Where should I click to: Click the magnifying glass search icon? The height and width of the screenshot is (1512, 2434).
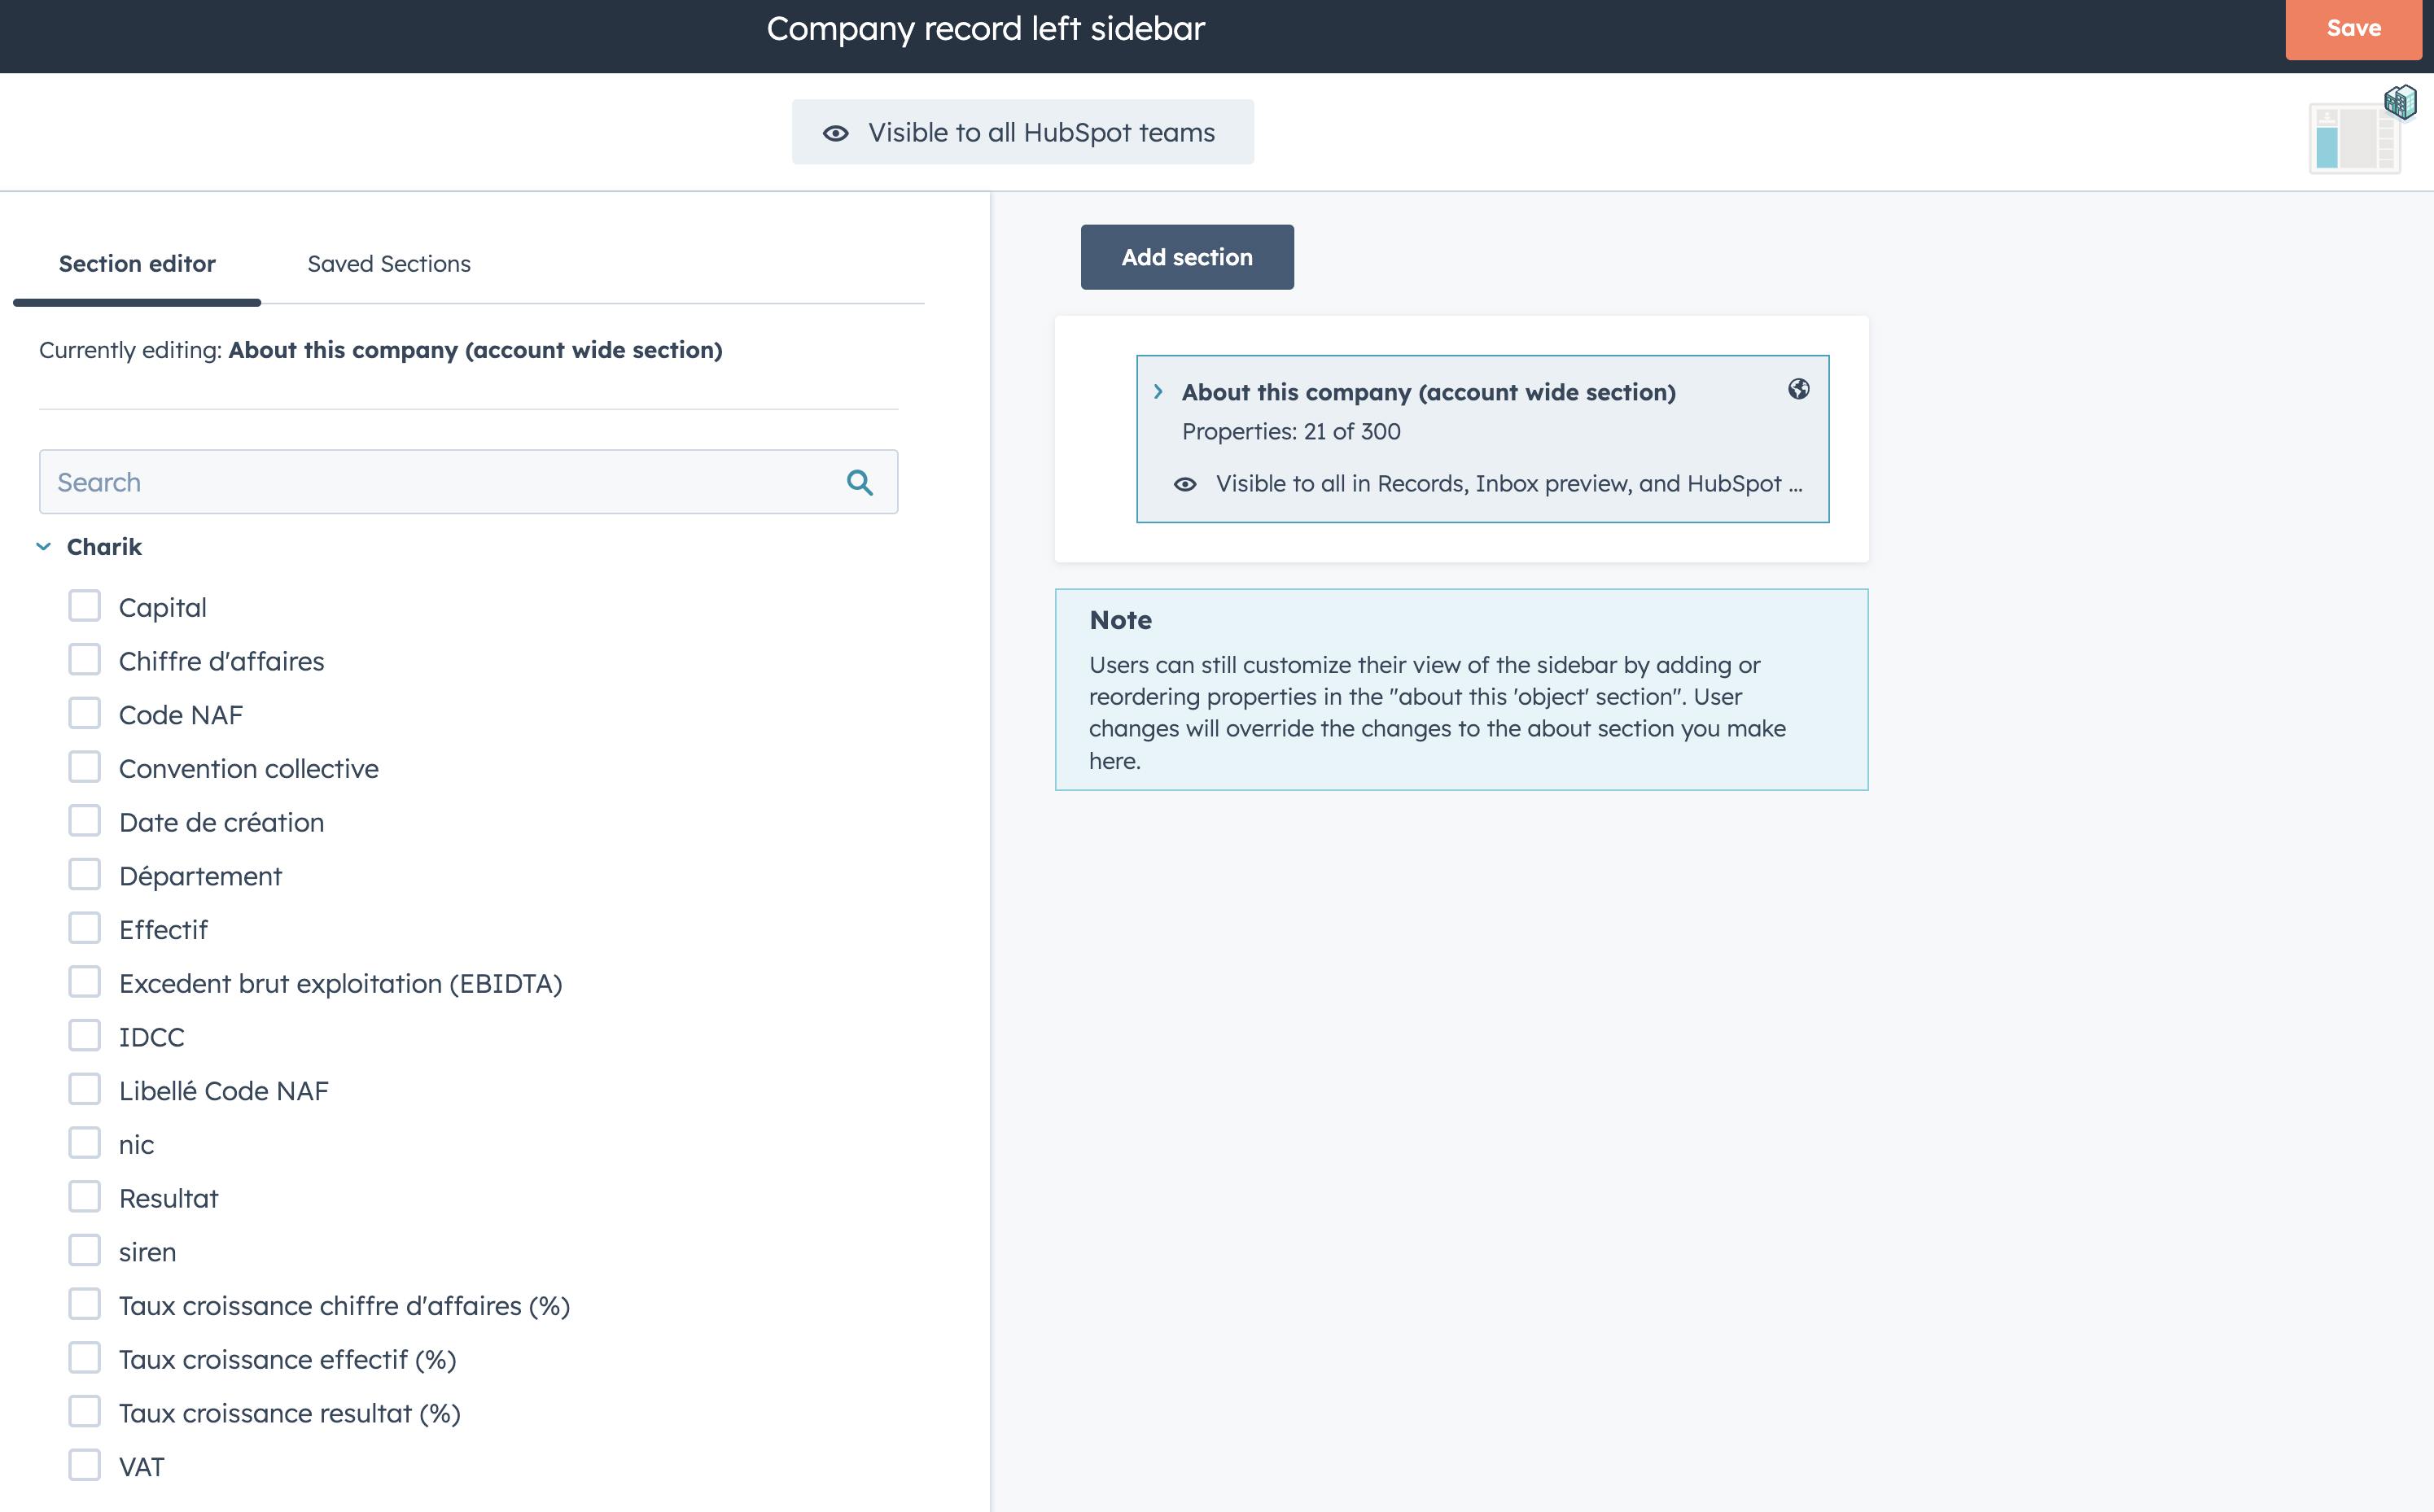pyautogui.click(x=860, y=482)
